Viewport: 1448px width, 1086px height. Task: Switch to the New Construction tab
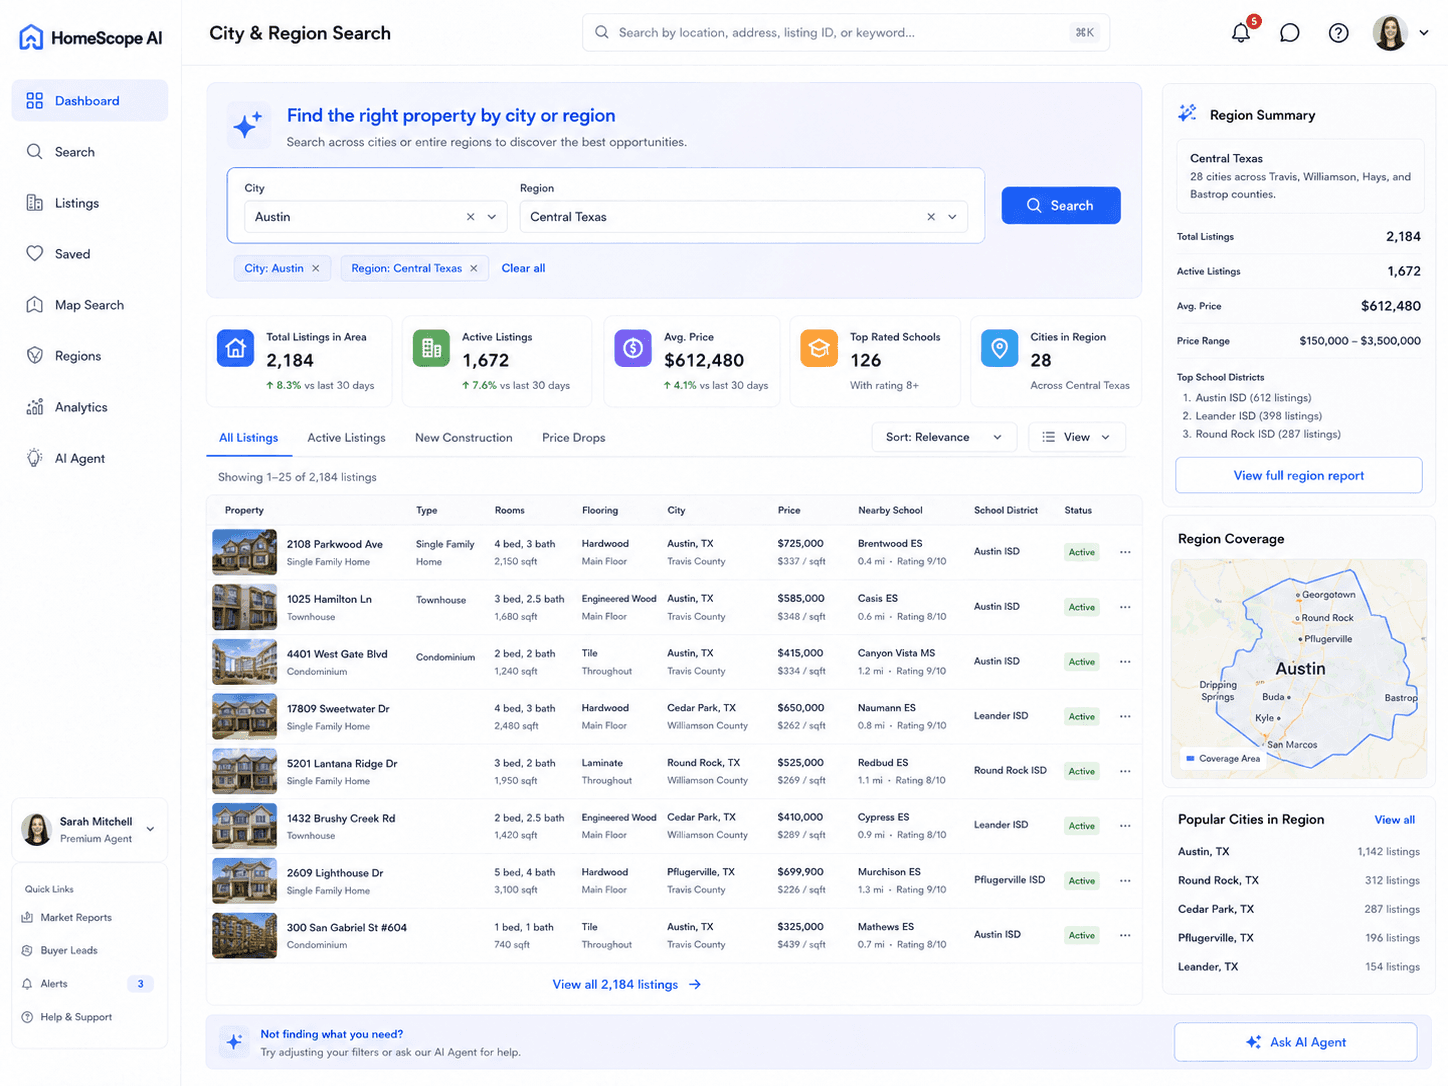click(464, 438)
